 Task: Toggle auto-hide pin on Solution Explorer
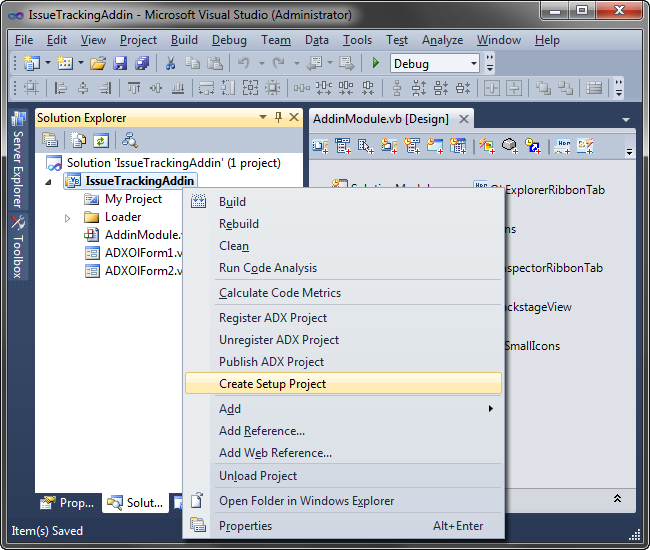tap(279, 118)
